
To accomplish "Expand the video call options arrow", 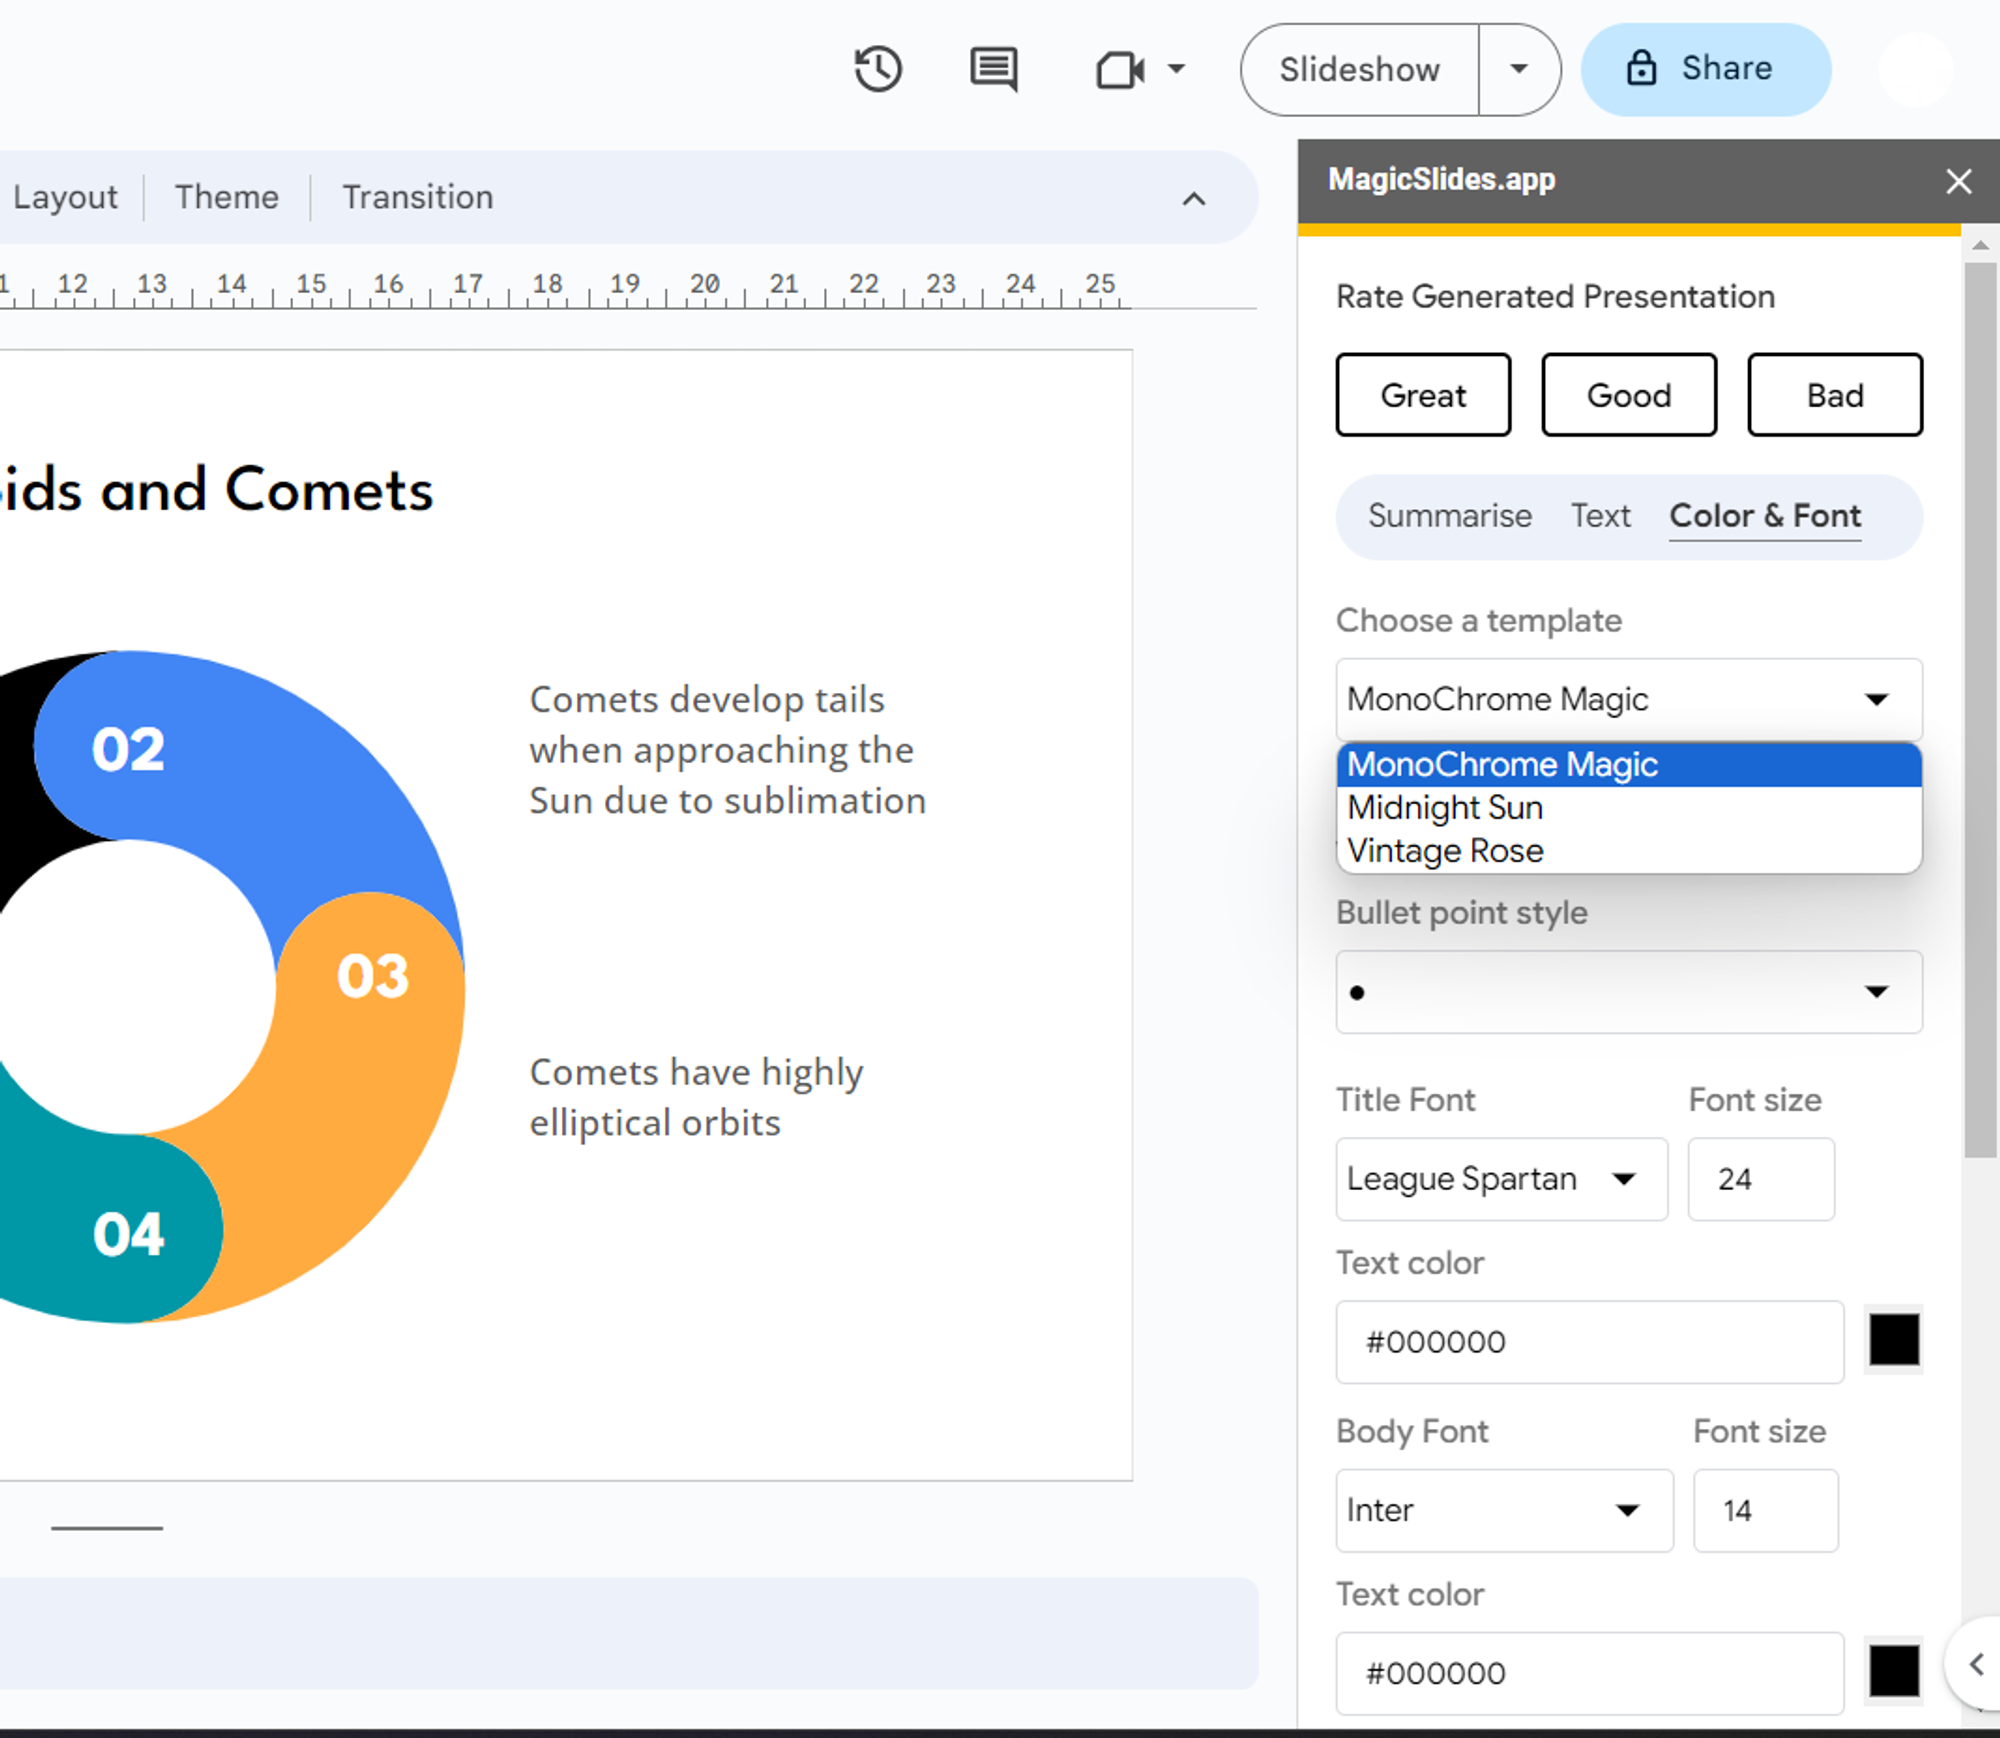I will point(1177,69).
